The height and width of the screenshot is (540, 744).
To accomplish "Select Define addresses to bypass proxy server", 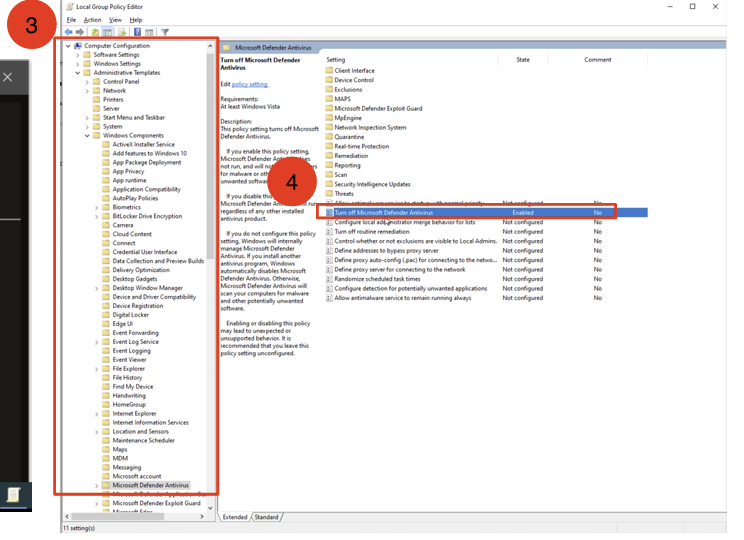I will (386, 251).
